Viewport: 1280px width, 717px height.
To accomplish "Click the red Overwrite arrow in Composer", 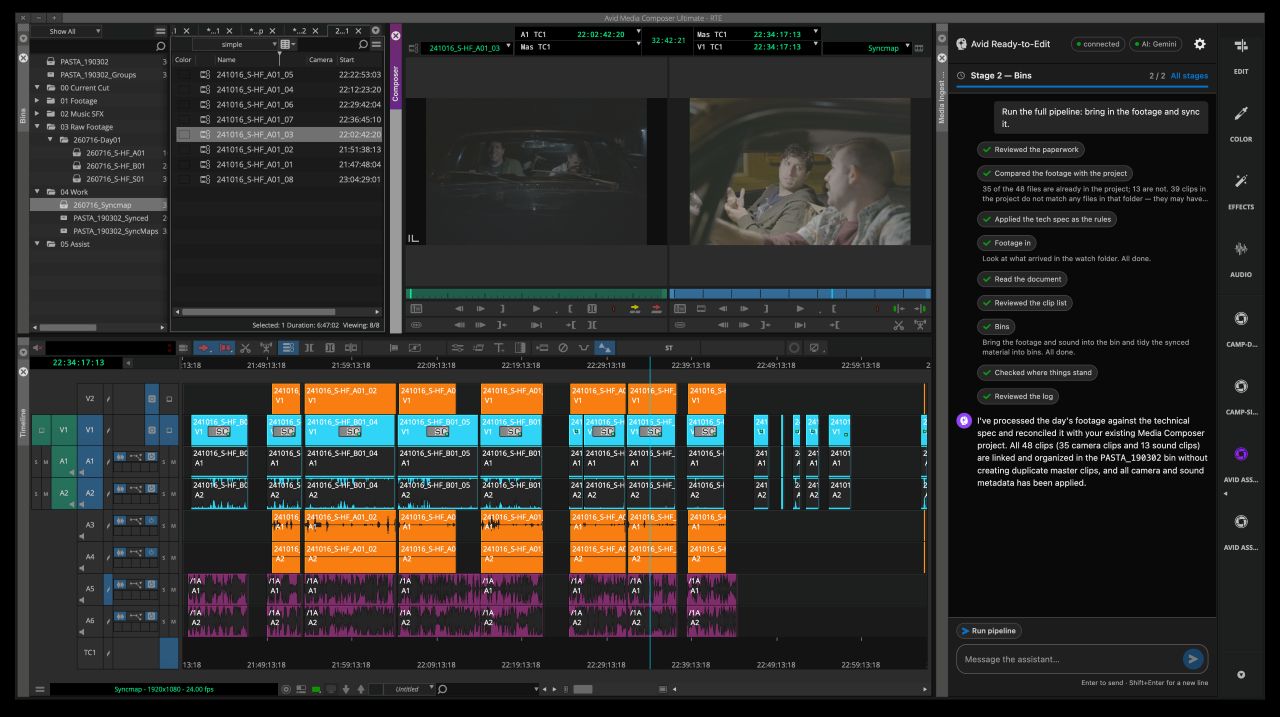I will tap(657, 308).
